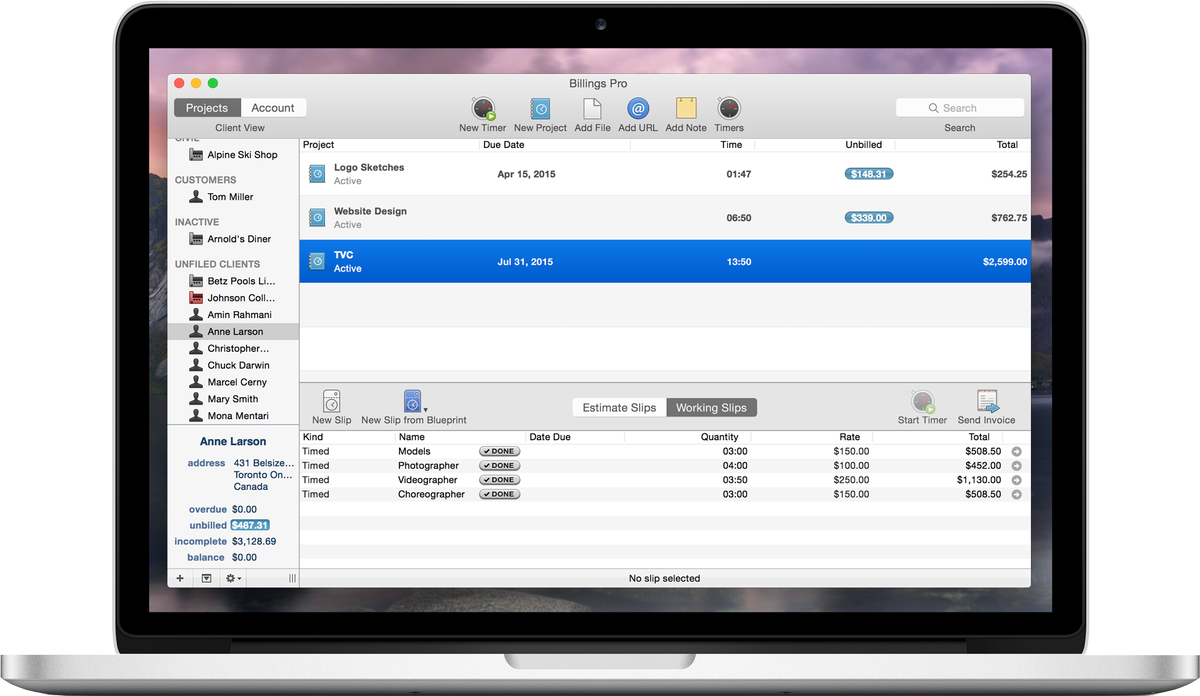Create a New Project
Viewport: 1200px width, 696px height.
(540, 108)
